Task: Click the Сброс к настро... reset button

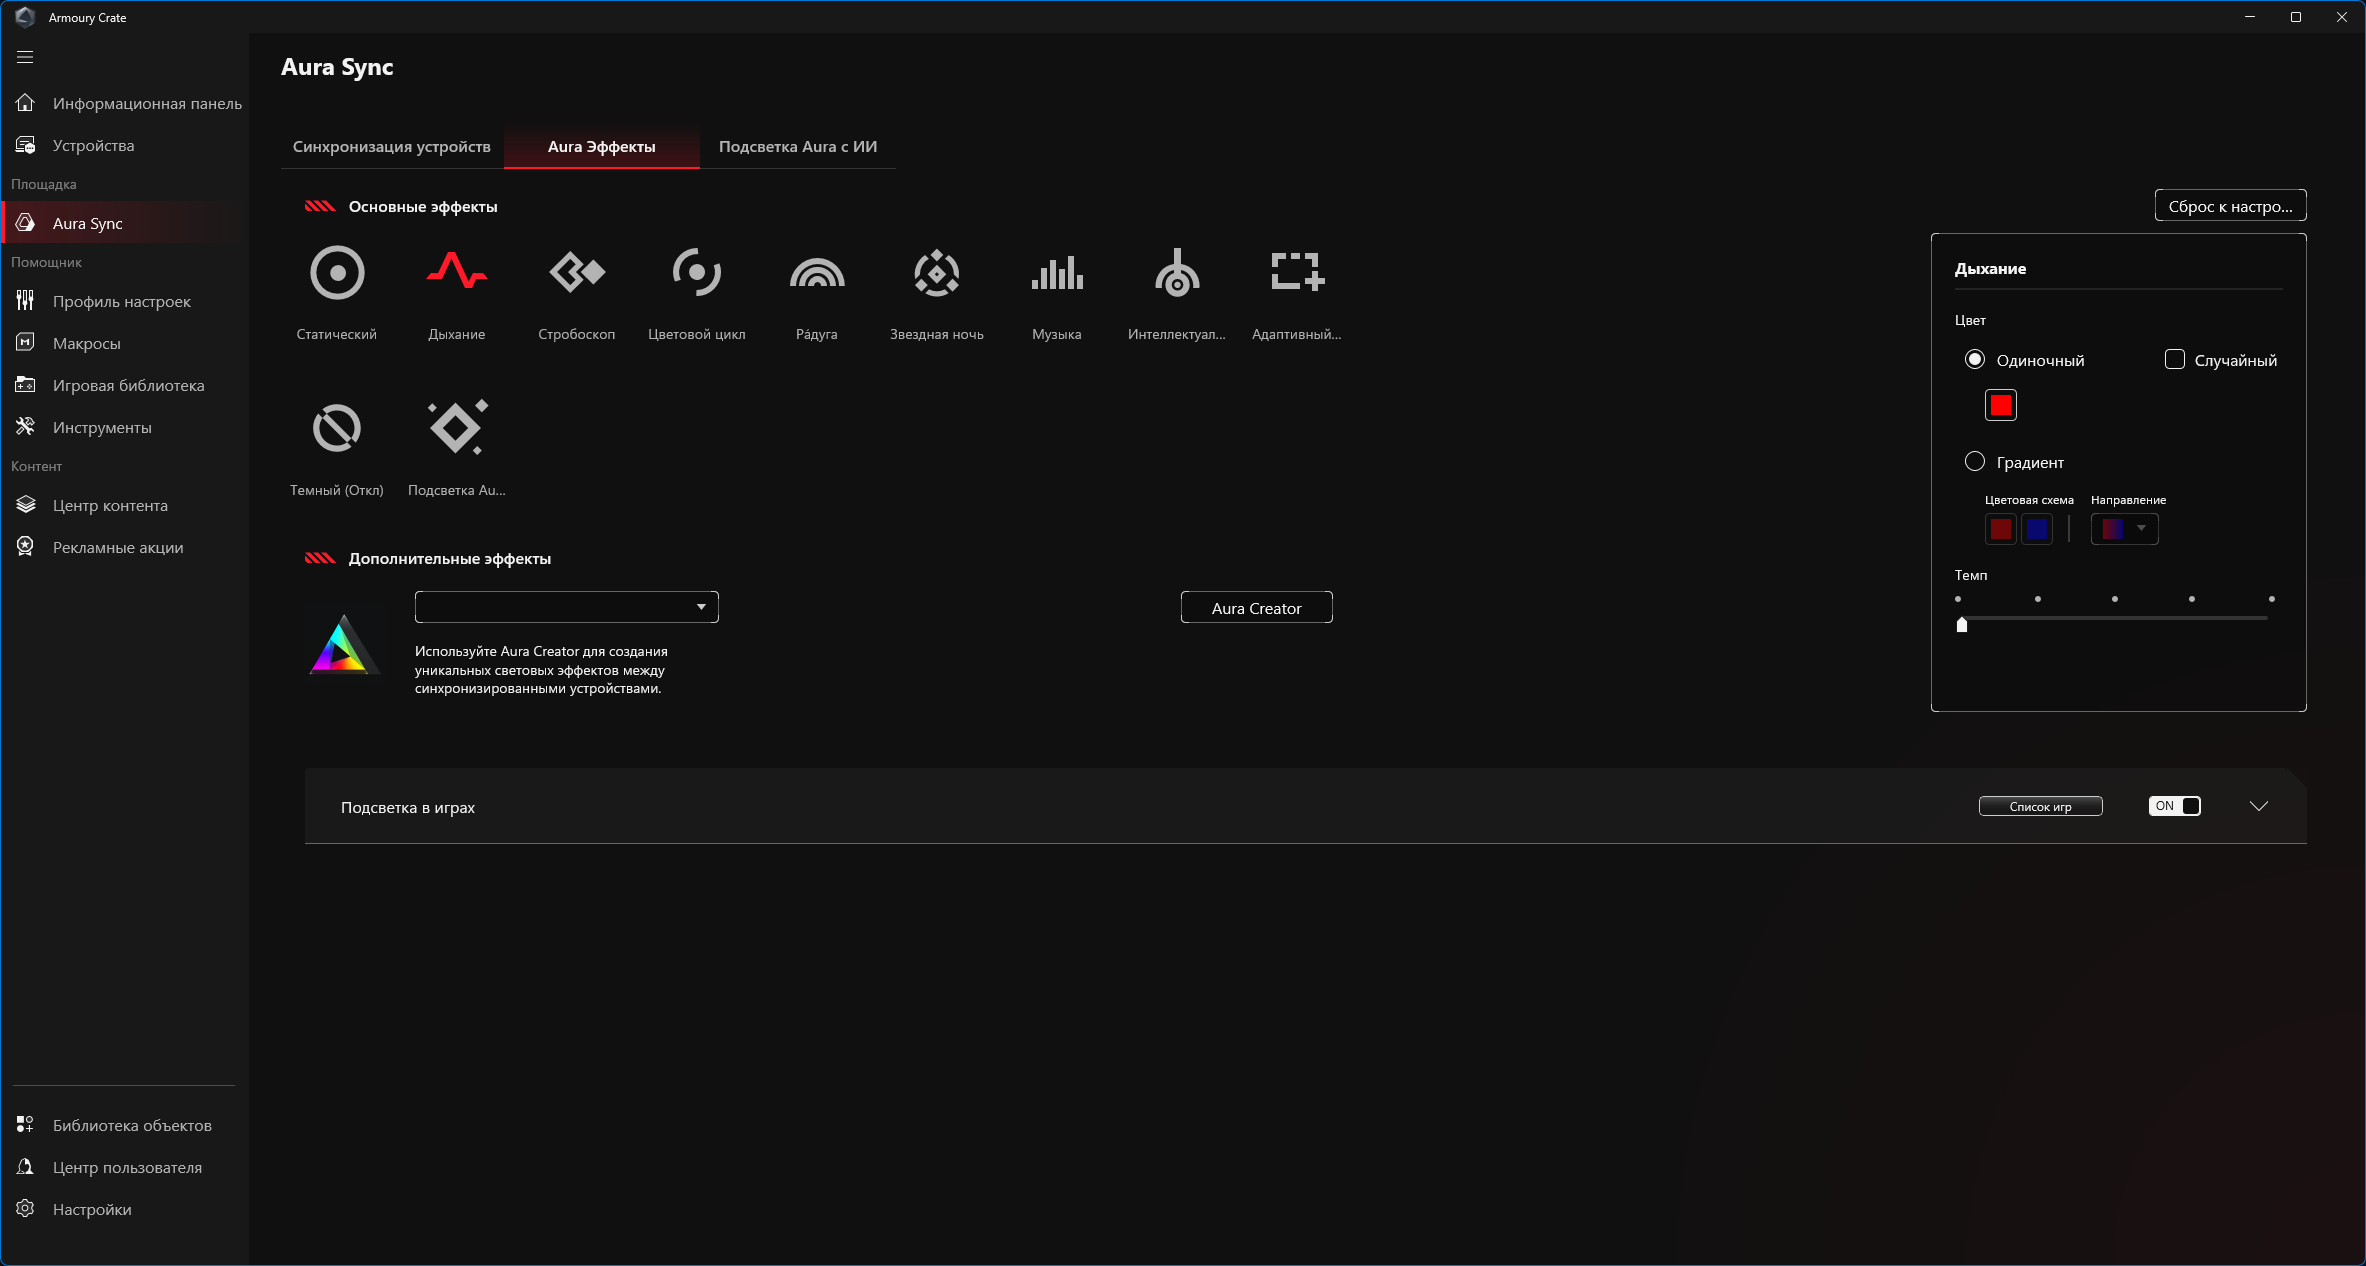Action: click(2230, 206)
